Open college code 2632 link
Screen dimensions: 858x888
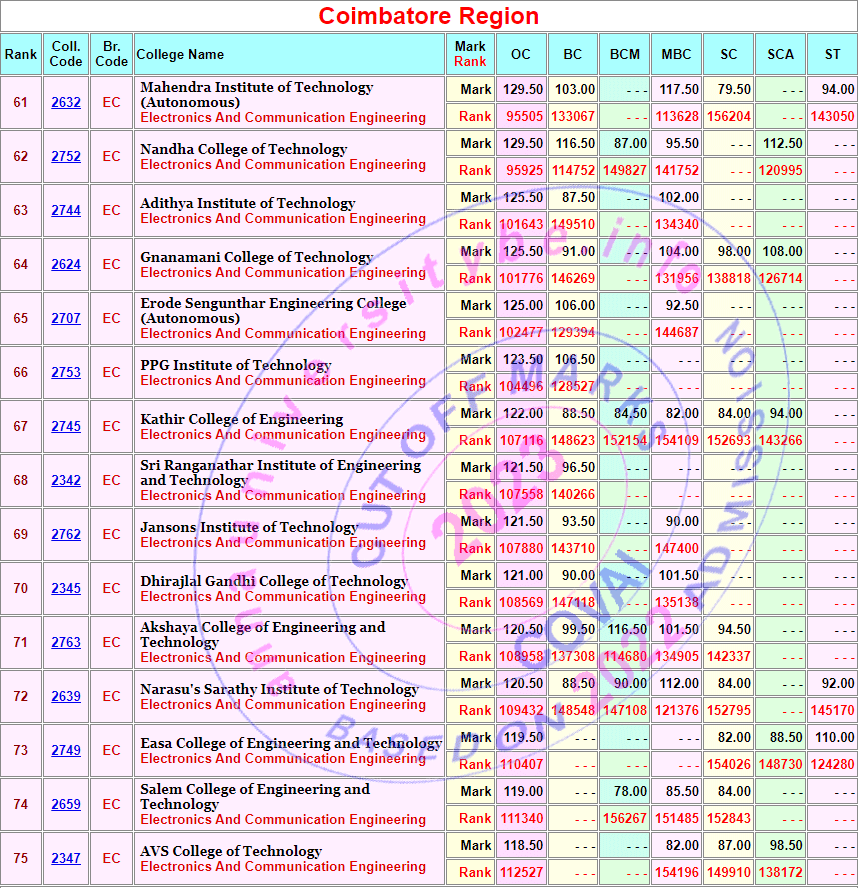pos(66,103)
